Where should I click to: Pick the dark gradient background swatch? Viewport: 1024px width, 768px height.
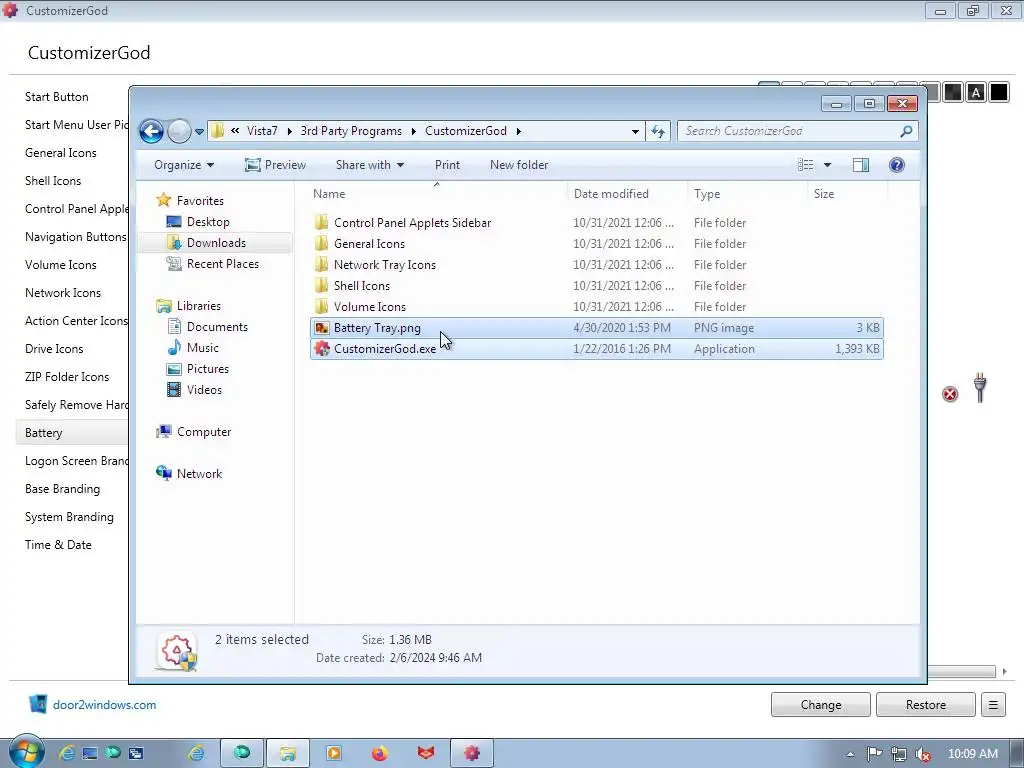pyautogui.click(x=953, y=93)
